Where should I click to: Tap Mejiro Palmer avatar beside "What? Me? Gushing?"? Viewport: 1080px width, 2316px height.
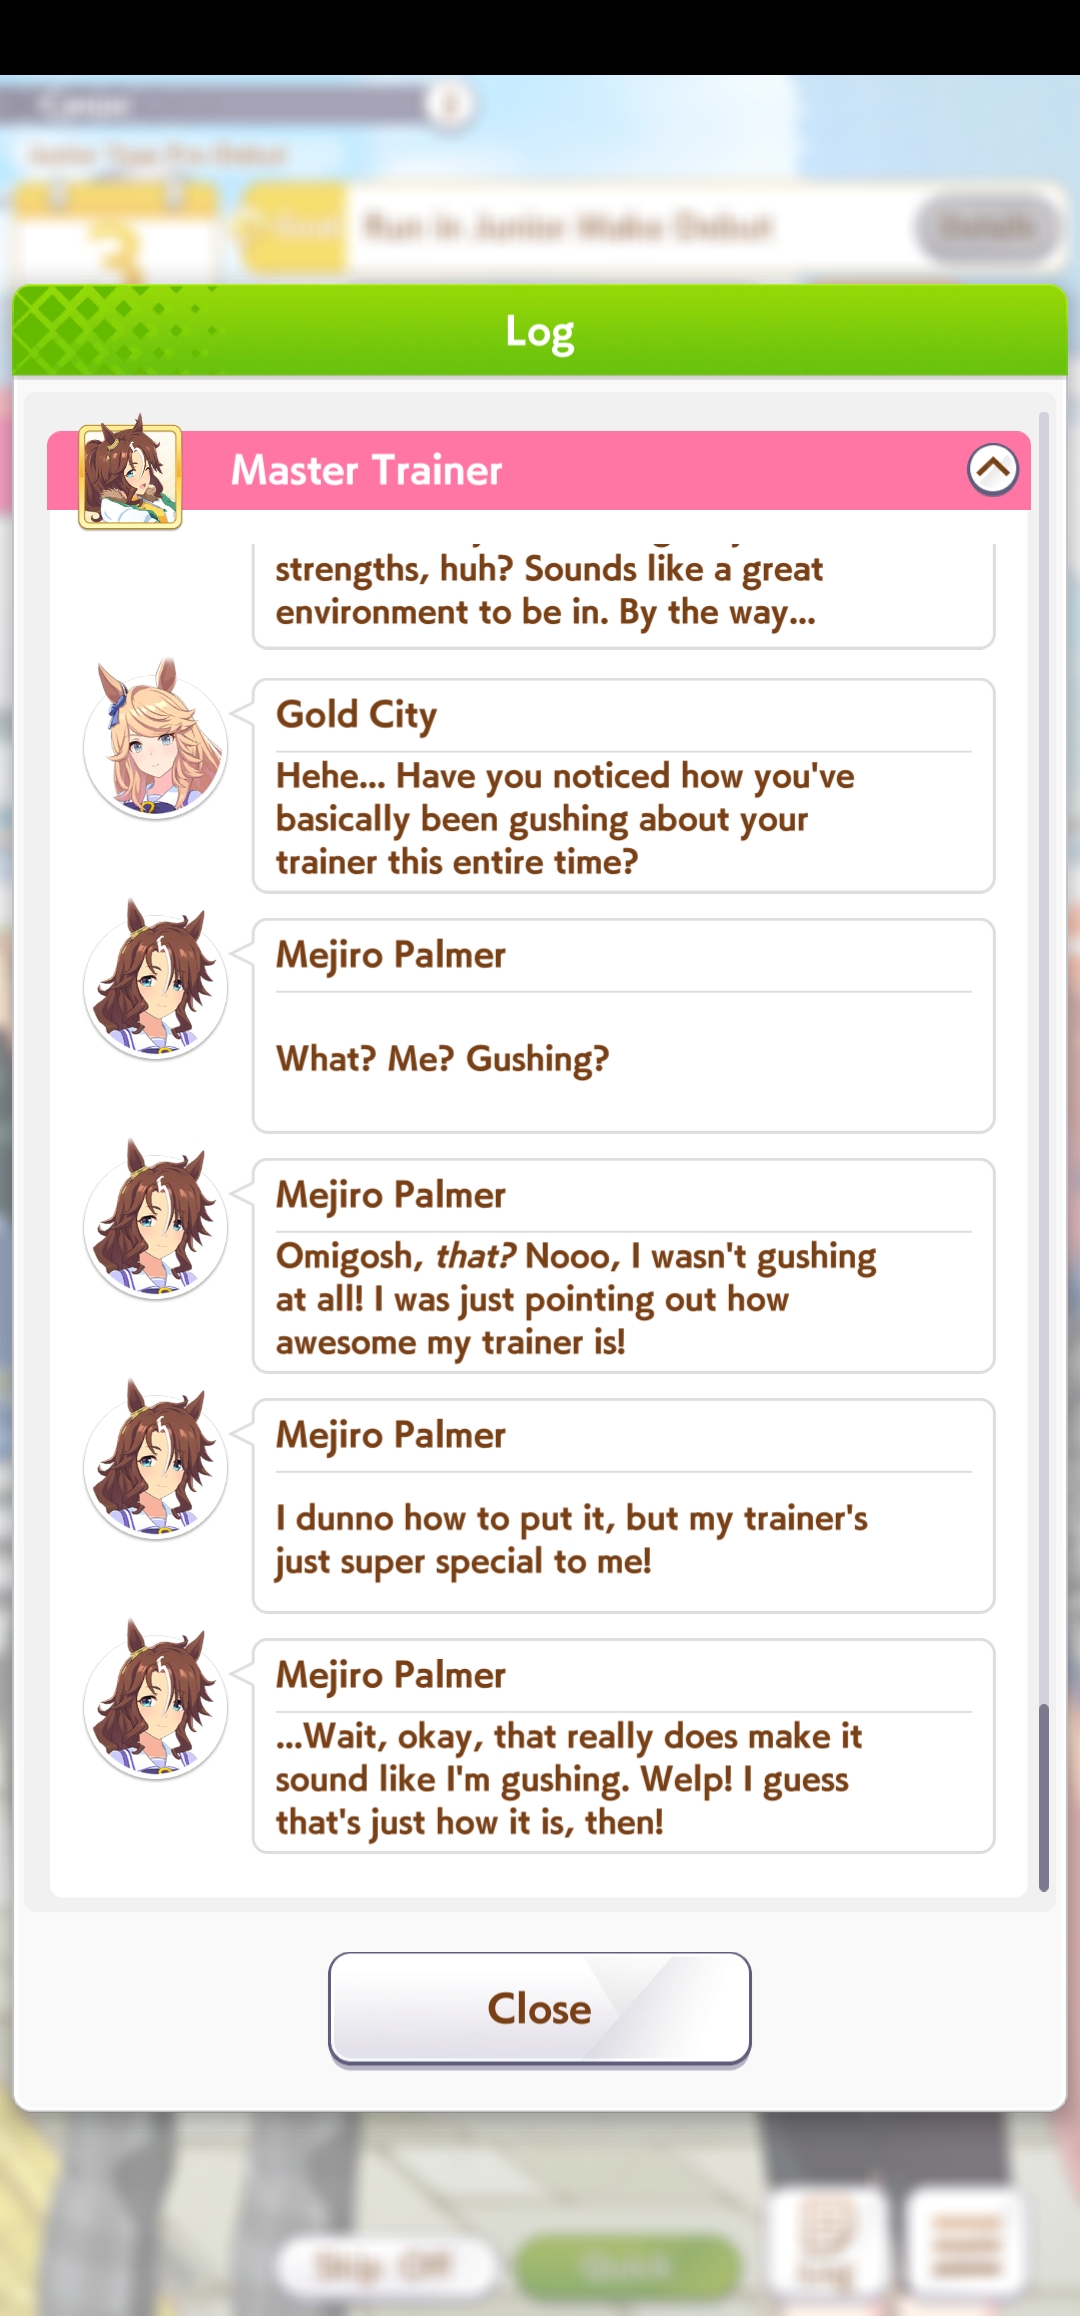coord(155,982)
